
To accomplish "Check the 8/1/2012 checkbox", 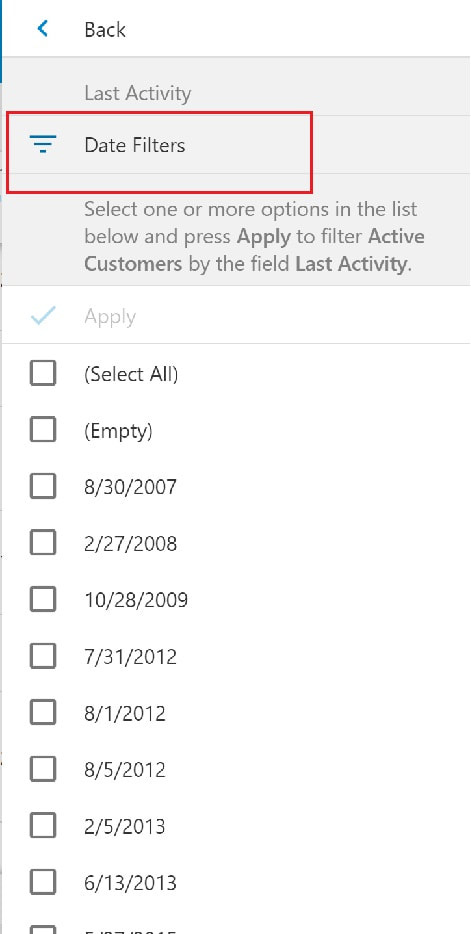I will (43, 712).
